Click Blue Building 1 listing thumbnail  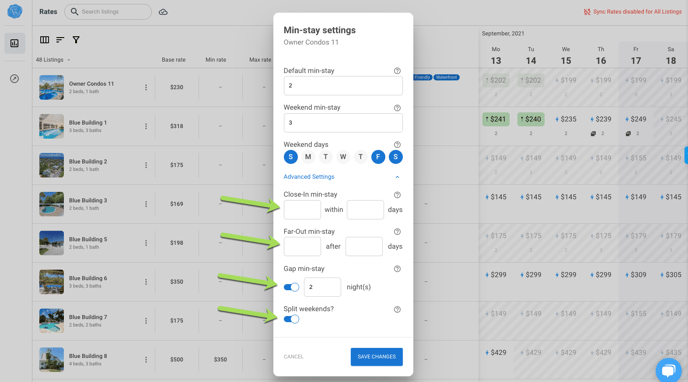click(51, 126)
